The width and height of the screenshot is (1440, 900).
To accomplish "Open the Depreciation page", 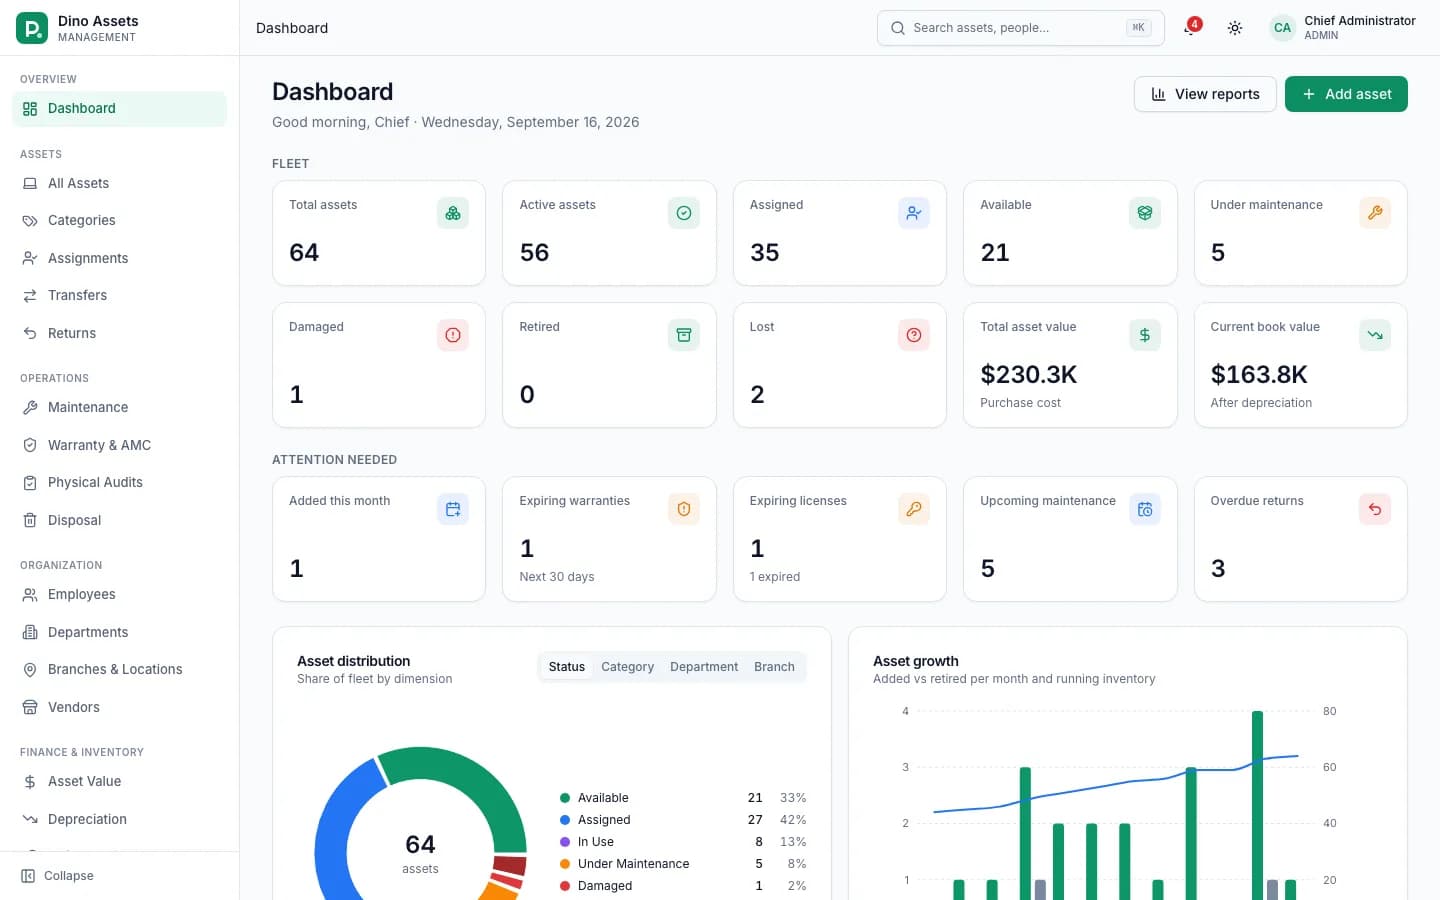I will point(119,819).
